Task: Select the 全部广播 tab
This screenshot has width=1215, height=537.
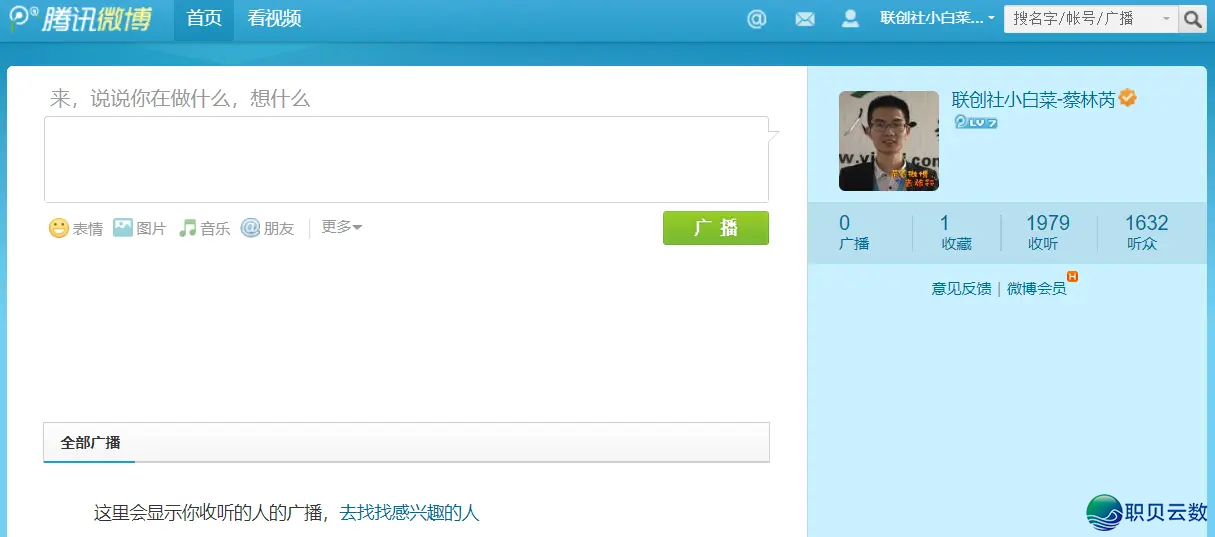Action: pyautogui.click(x=90, y=442)
